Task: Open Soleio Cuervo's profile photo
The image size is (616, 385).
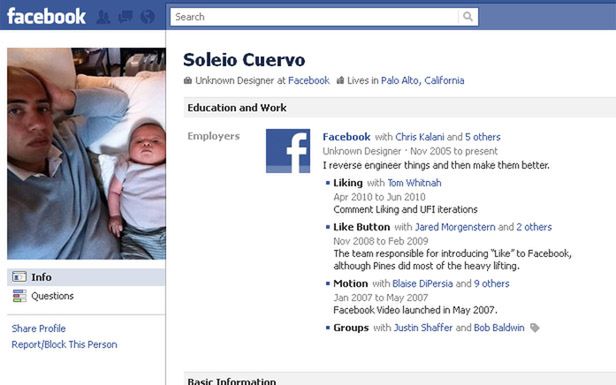Action: (x=86, y=154)
